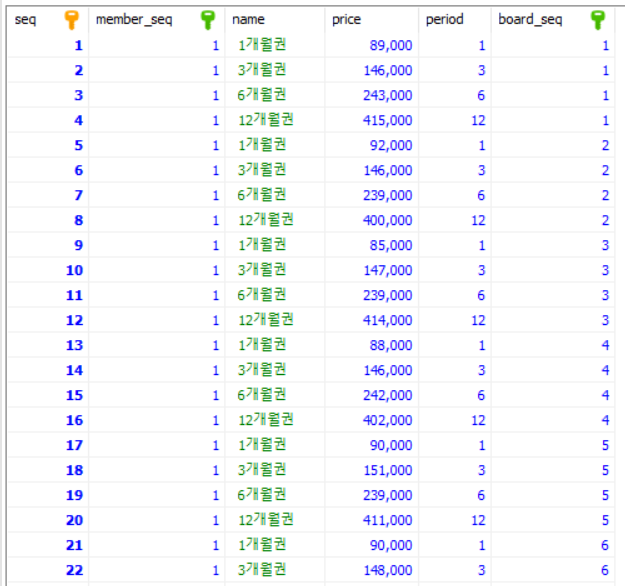Select seq cell 12
This screenshot has width=625, height=586.
(48, 320)
